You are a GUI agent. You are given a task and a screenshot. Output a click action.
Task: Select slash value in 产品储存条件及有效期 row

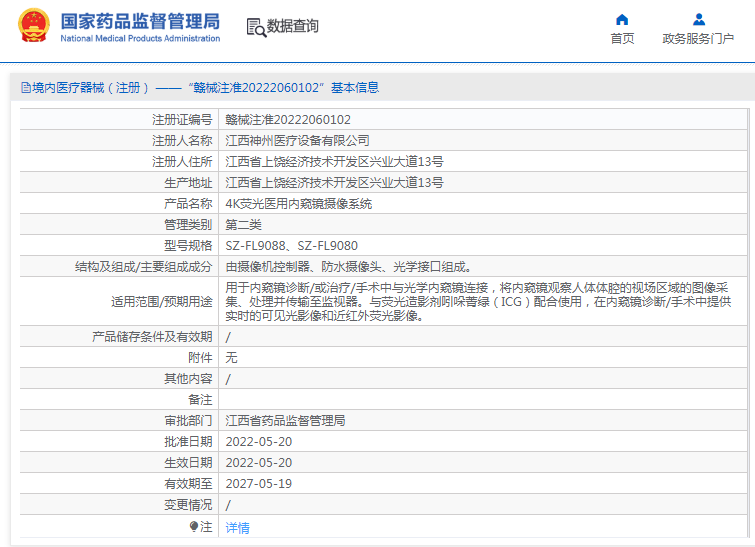tap(228, 337)
